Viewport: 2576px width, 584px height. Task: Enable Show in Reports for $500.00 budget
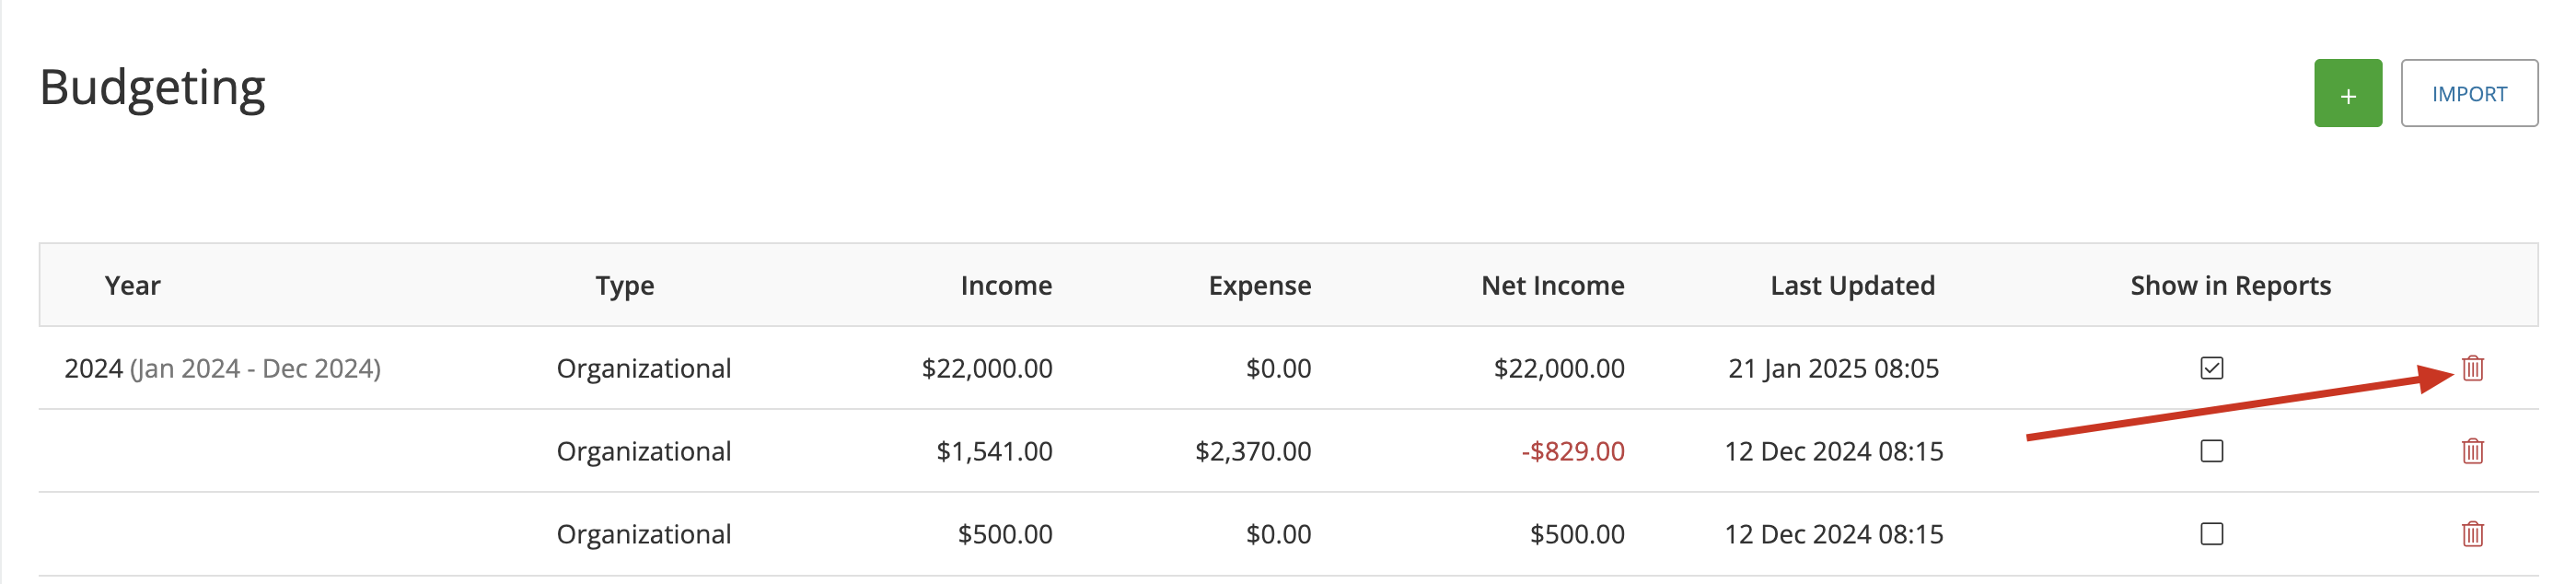pos(2211,534)
